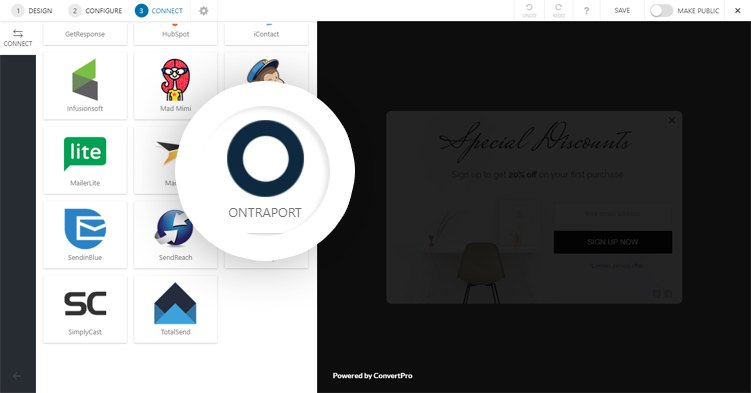751x393 pixels.
Task: Open settings via the gear icon
Action: (x=204, y=11)
